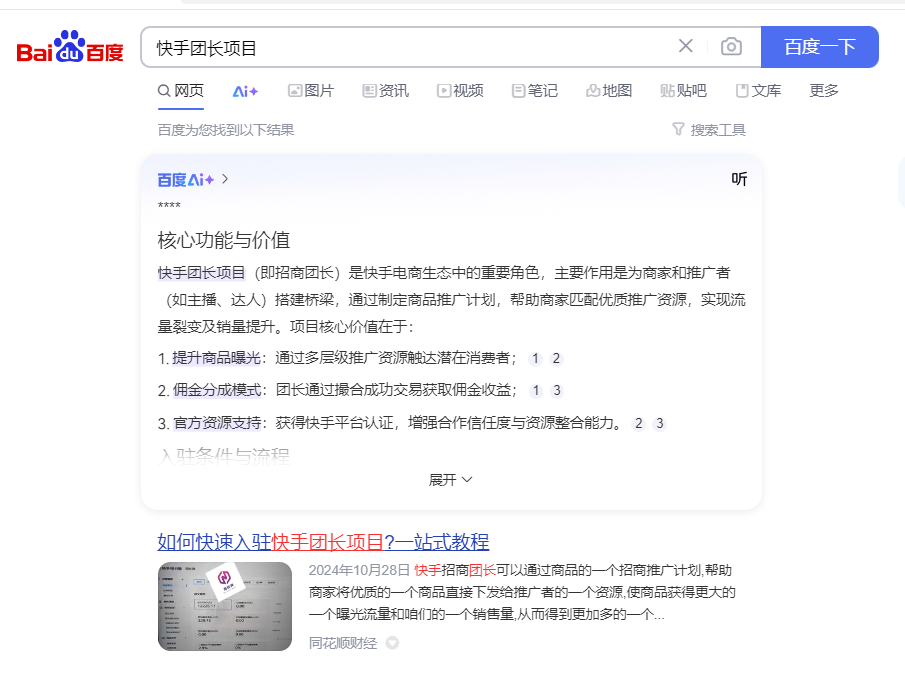Click citation 1 after 佣金分成模式 line
The height and width of the screenshot is (675, 905).
[x=536, y=391]
